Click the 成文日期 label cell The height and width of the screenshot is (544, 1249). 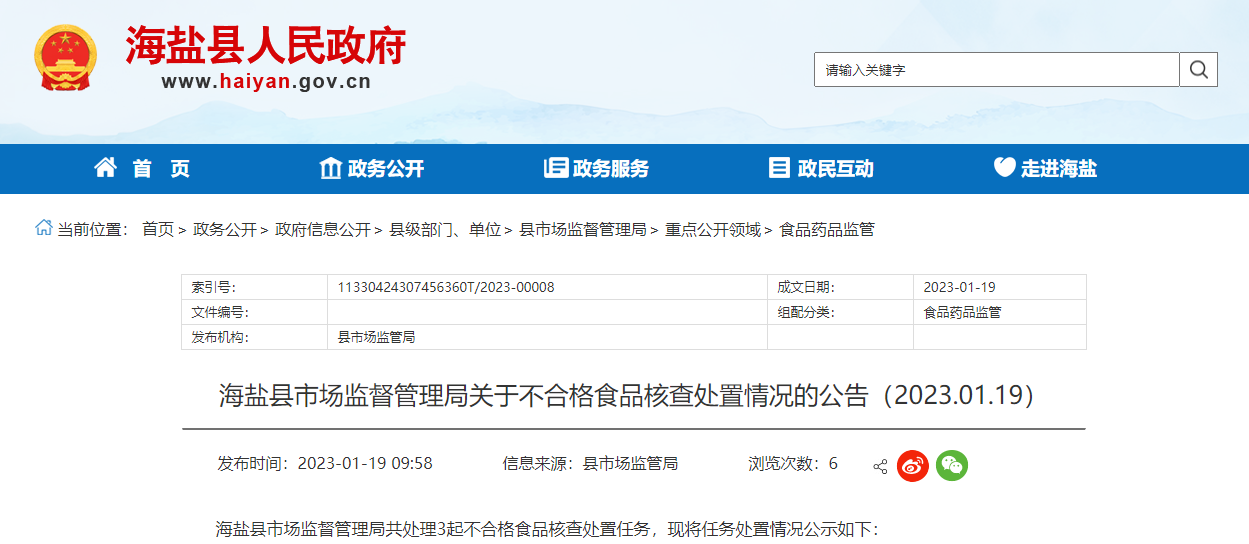click(x=840, y=287)
